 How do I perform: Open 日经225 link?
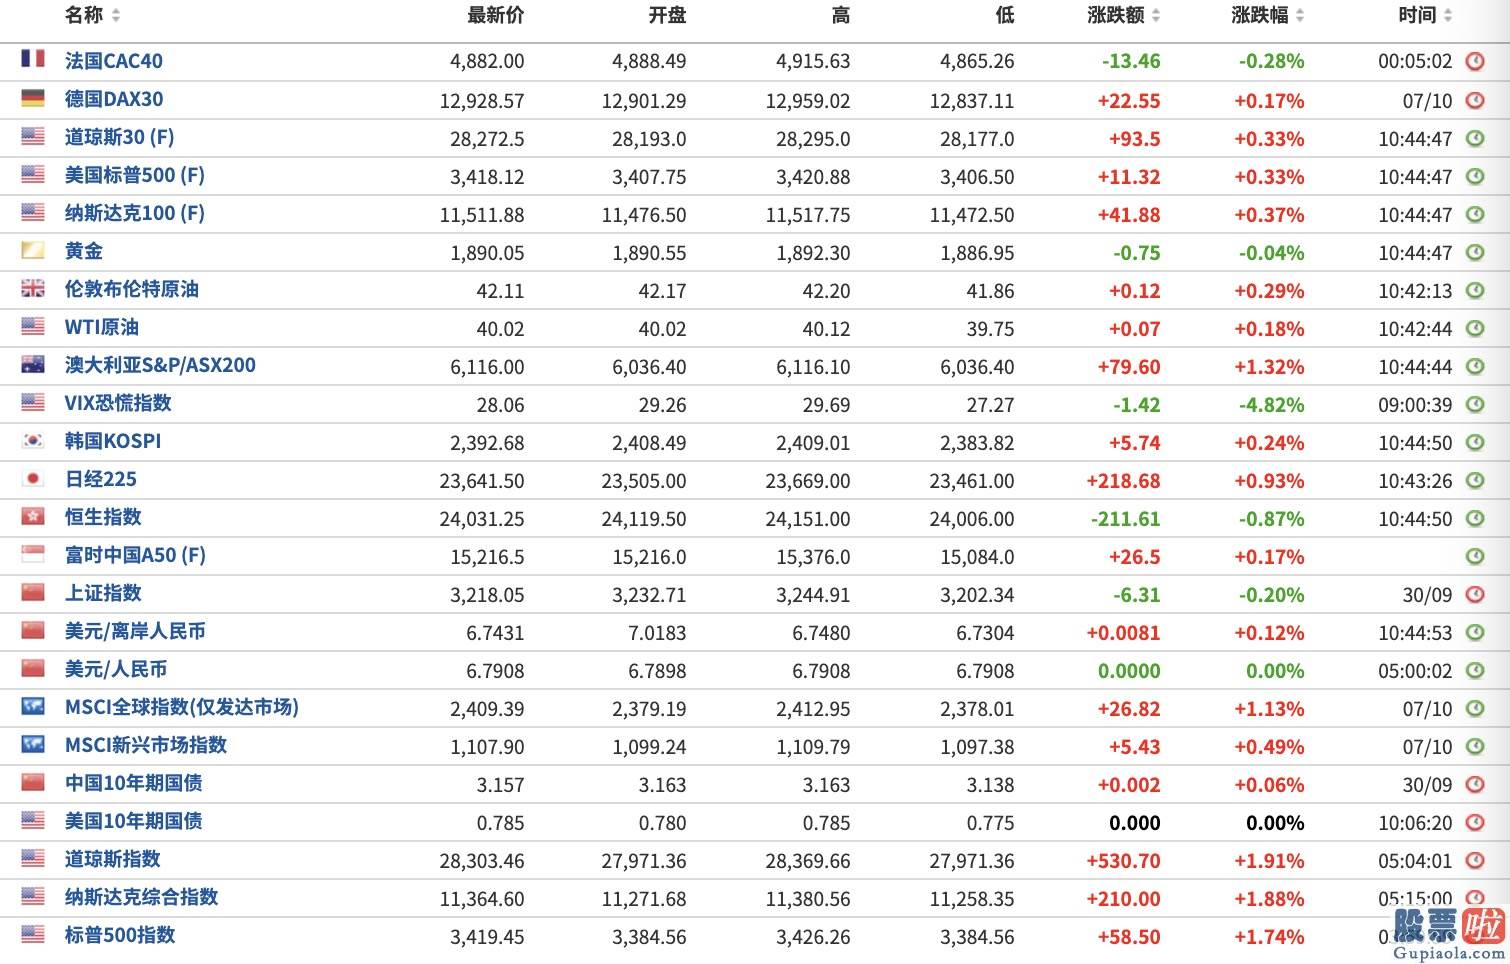[x=101, y=479]
